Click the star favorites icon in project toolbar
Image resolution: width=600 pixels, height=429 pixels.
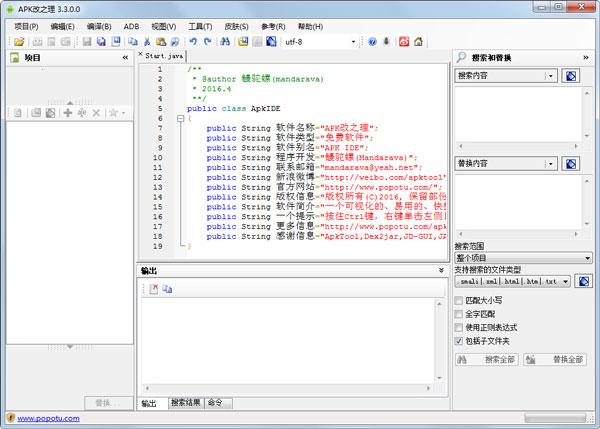point(113,113)
